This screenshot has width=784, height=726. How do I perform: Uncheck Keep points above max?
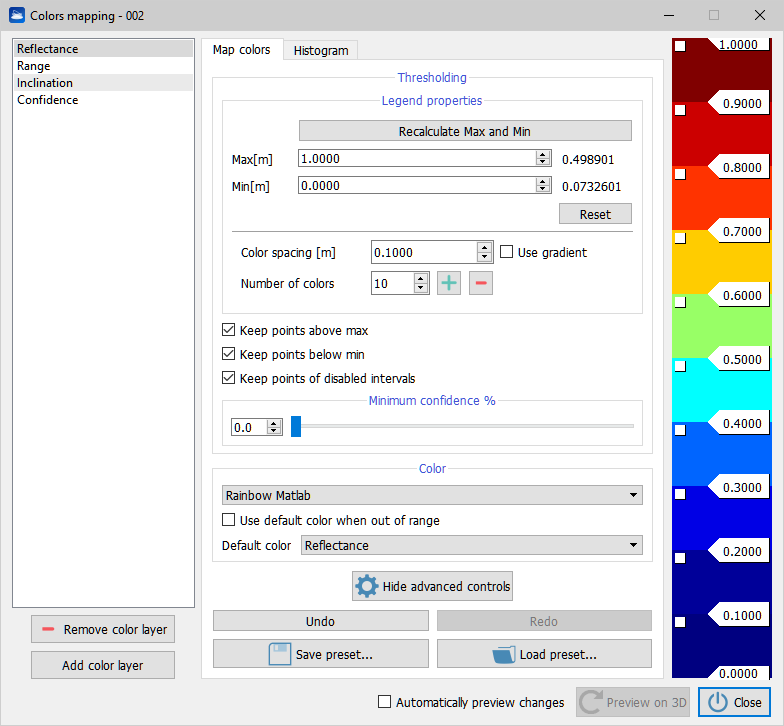click(x=230, y=330)
